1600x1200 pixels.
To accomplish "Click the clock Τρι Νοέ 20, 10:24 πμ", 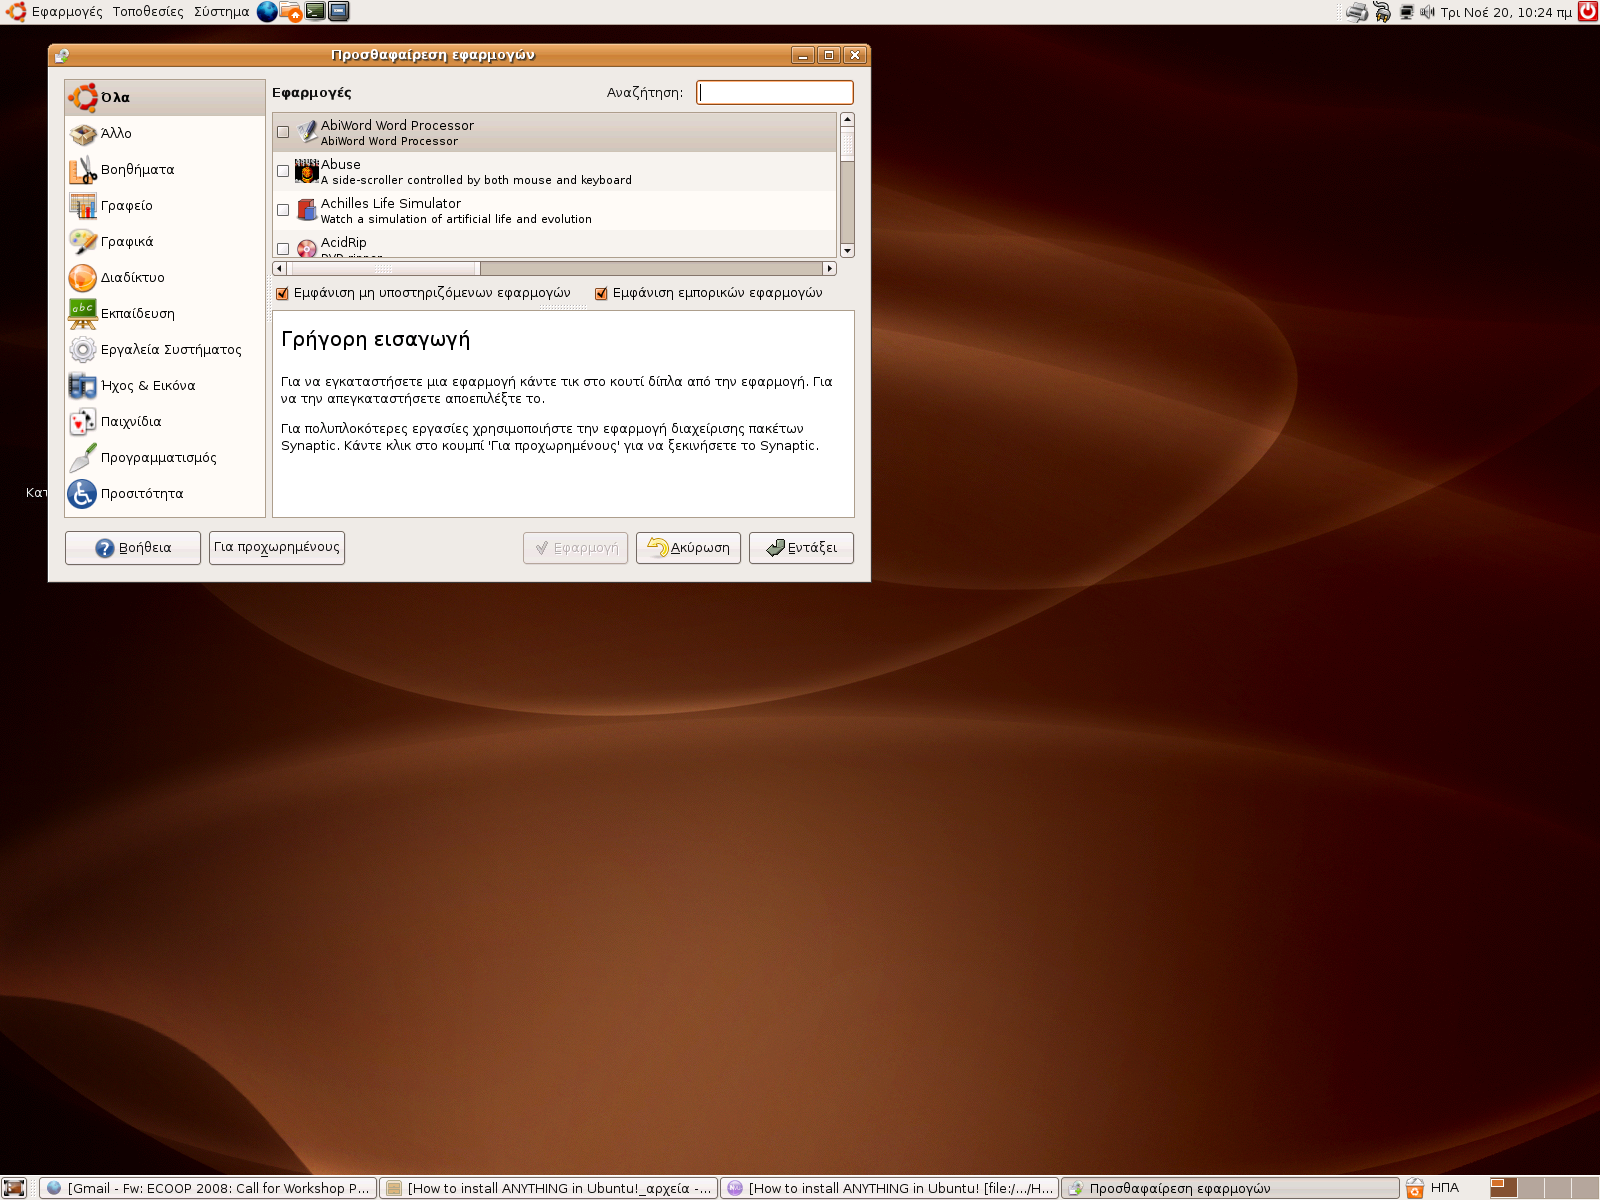I will pyautogui.click(x=1506, y=12).
